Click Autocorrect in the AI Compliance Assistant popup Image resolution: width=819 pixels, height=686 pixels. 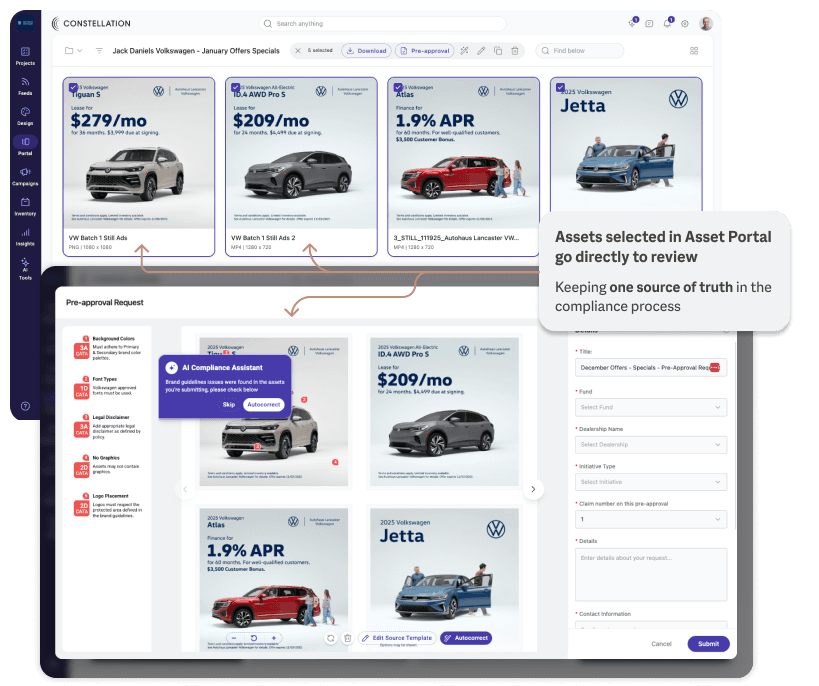(264, 404)
